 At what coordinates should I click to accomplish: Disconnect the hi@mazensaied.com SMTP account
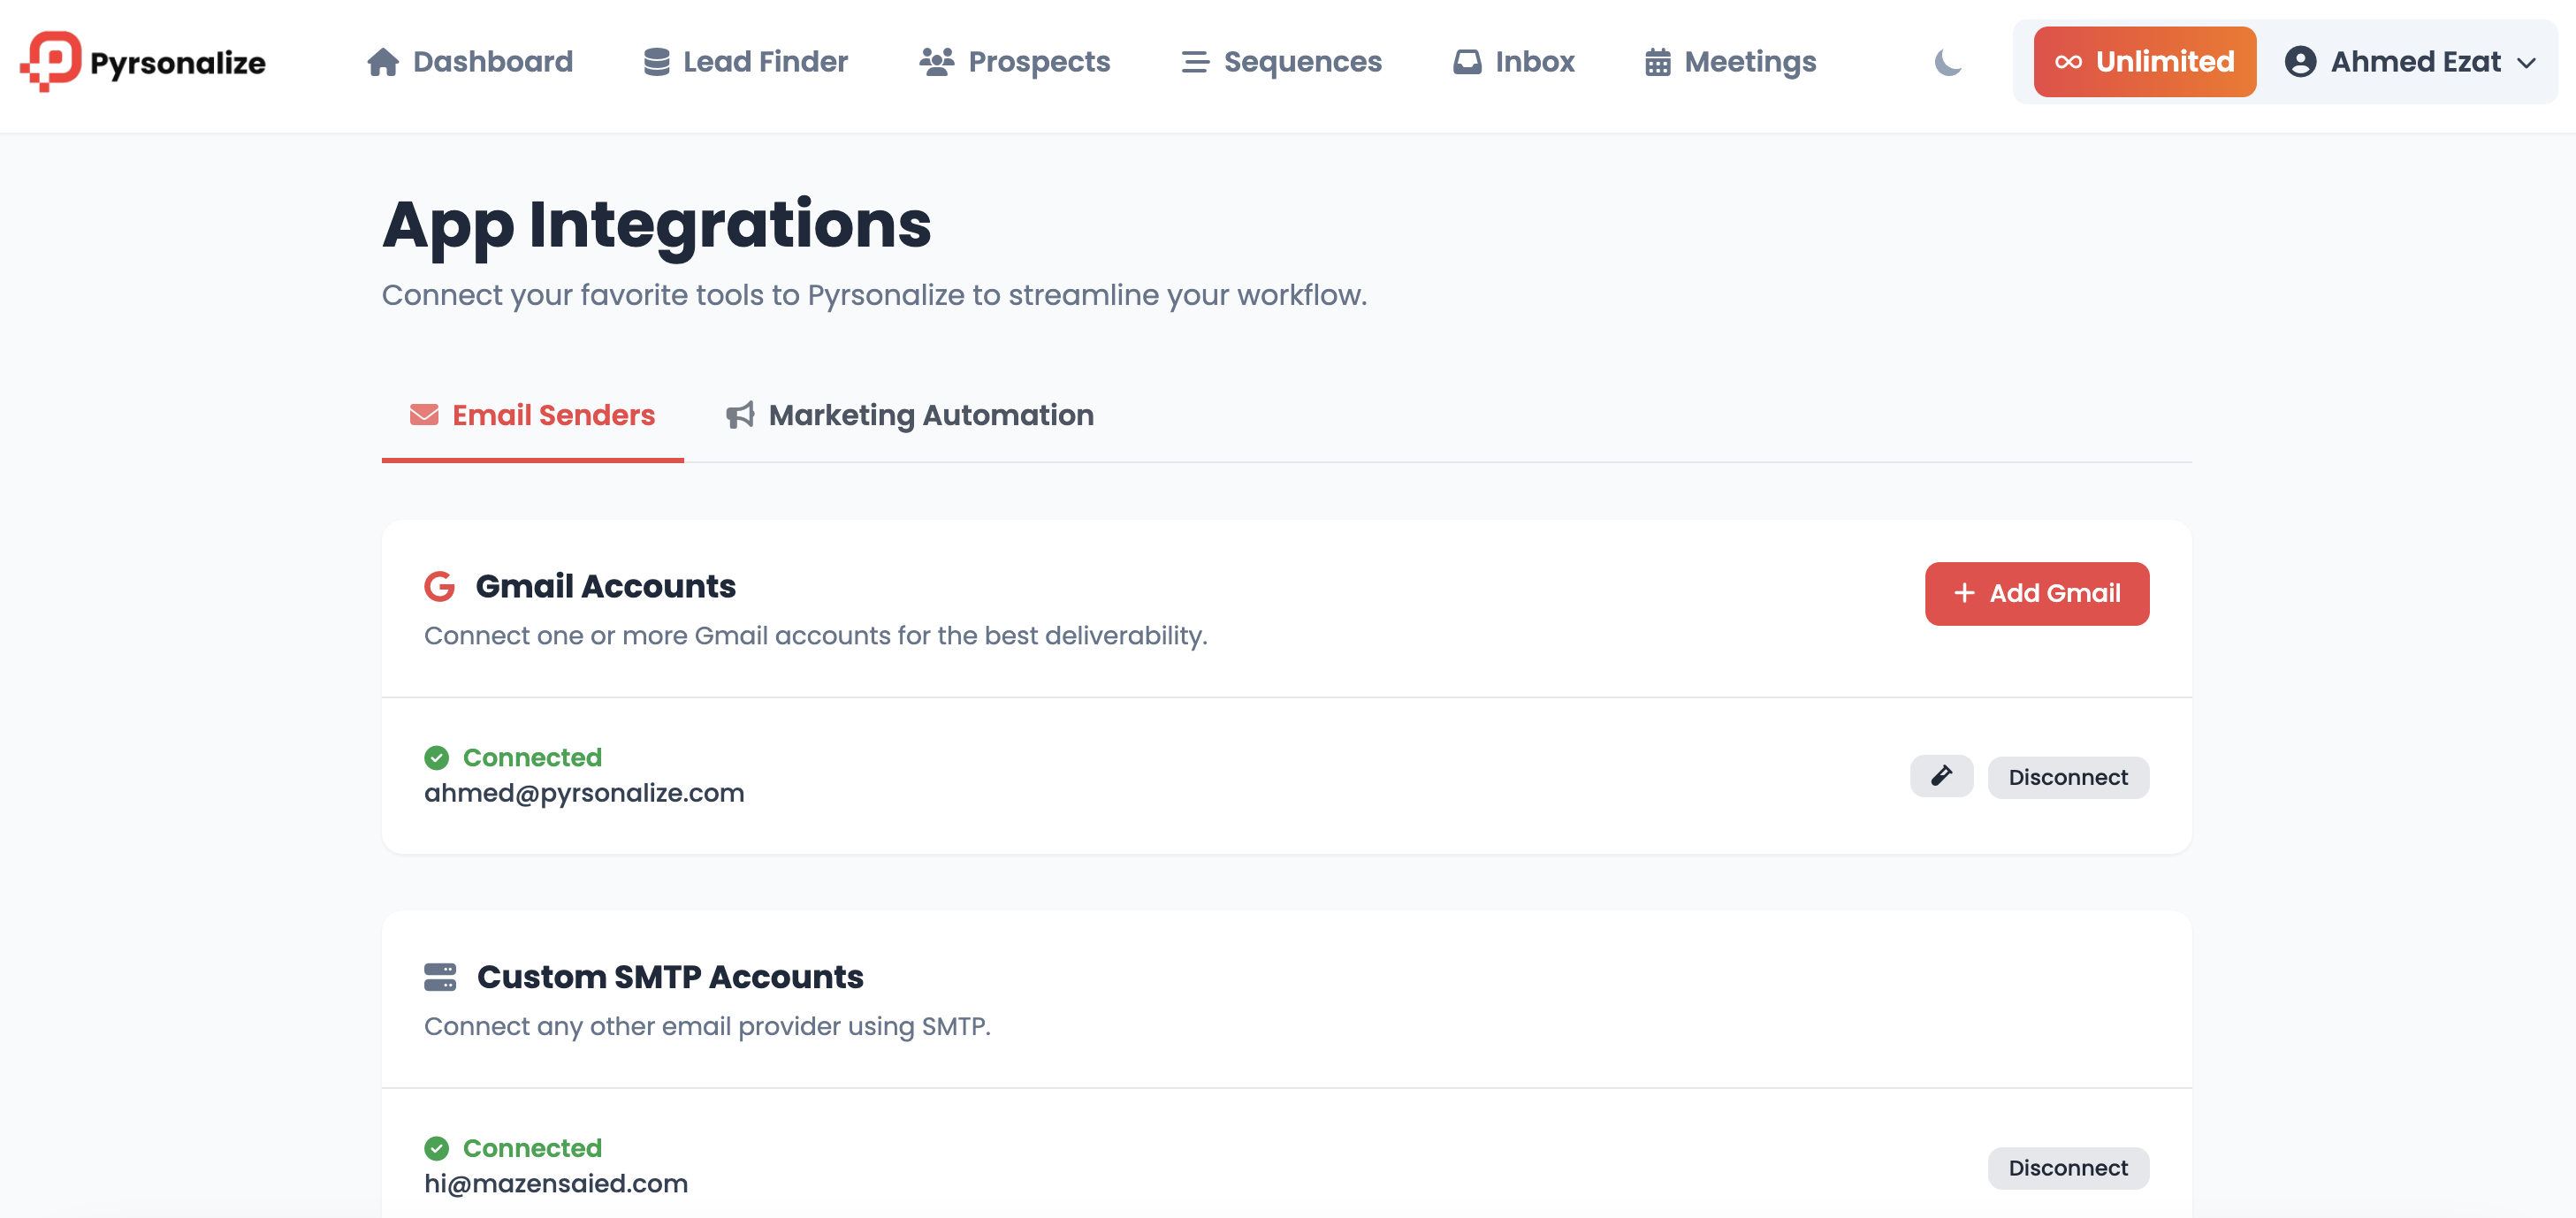pyautogui.click(x=2067, y=1168)
